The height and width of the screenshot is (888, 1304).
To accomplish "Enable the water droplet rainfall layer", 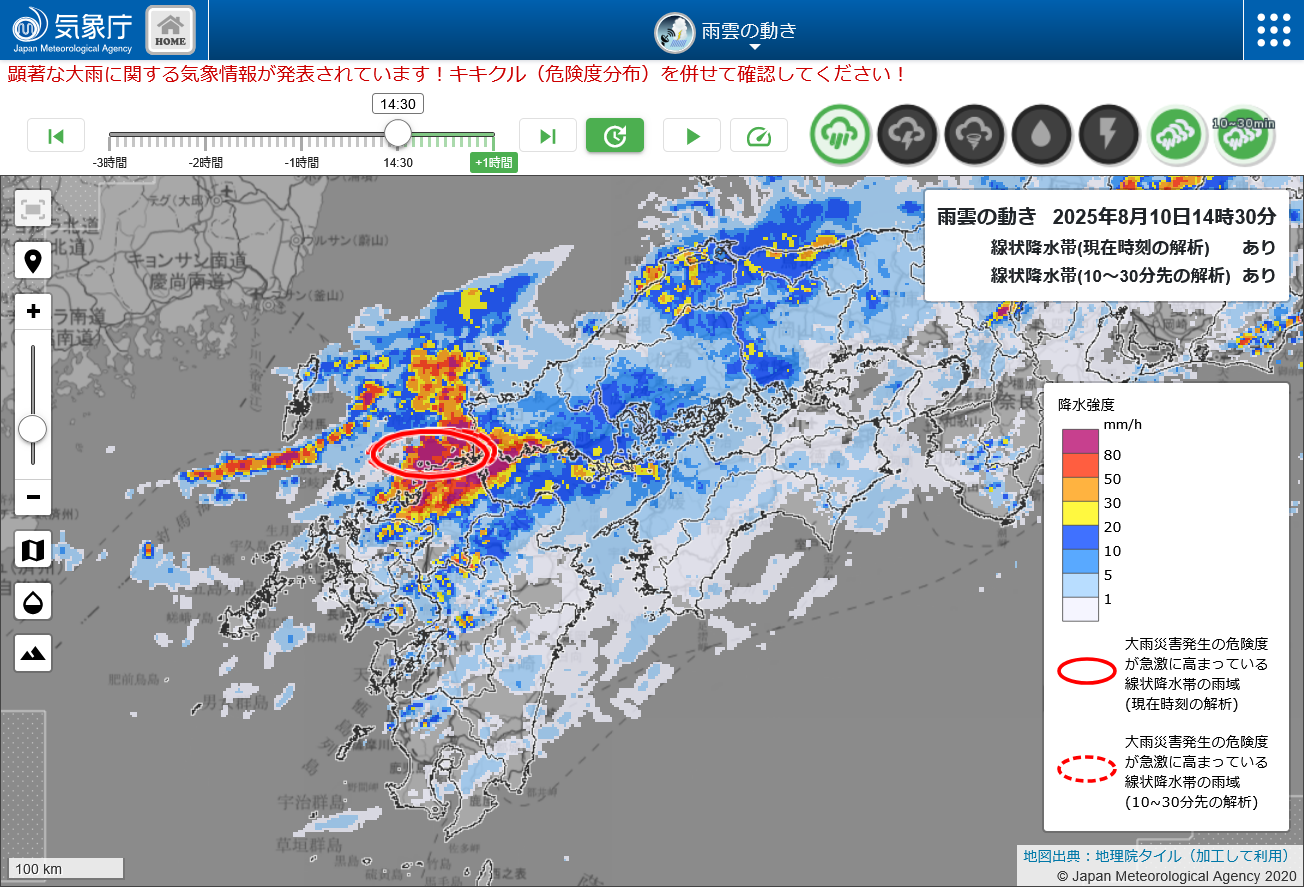I will (x=1042, y=134).
